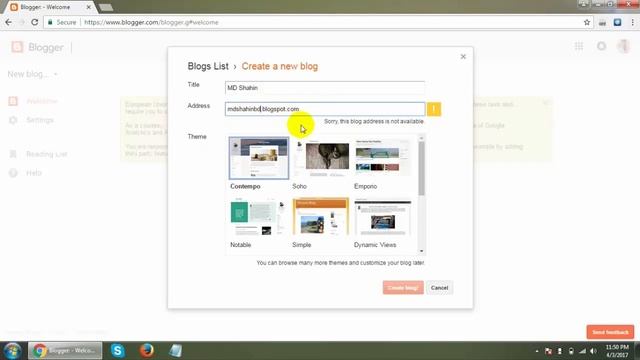Screen dimensions: 640x360
Task: Open Firefox from the taskbar
Action: pos(147,351)
